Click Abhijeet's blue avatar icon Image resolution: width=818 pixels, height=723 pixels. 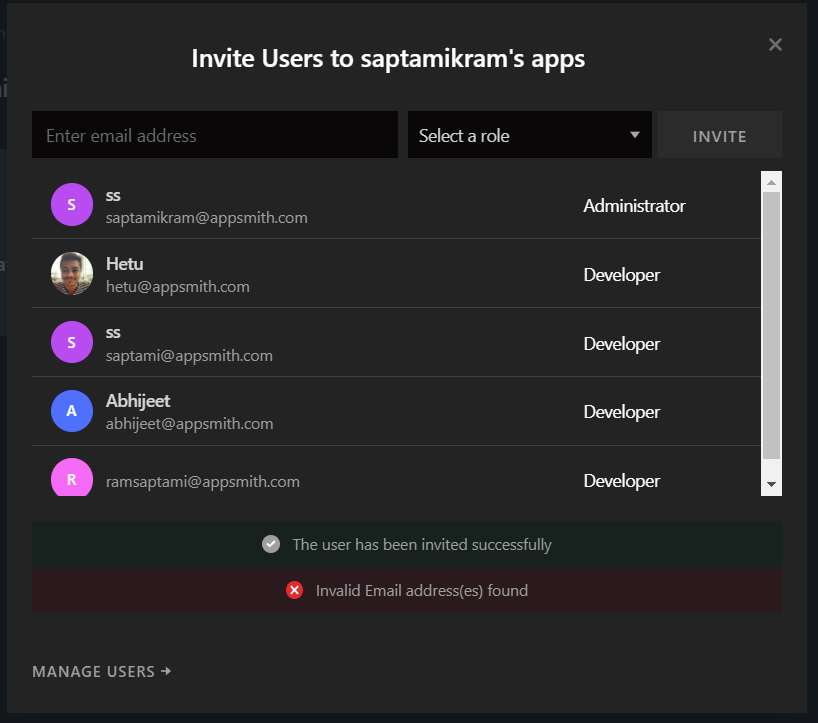(71, 410)
